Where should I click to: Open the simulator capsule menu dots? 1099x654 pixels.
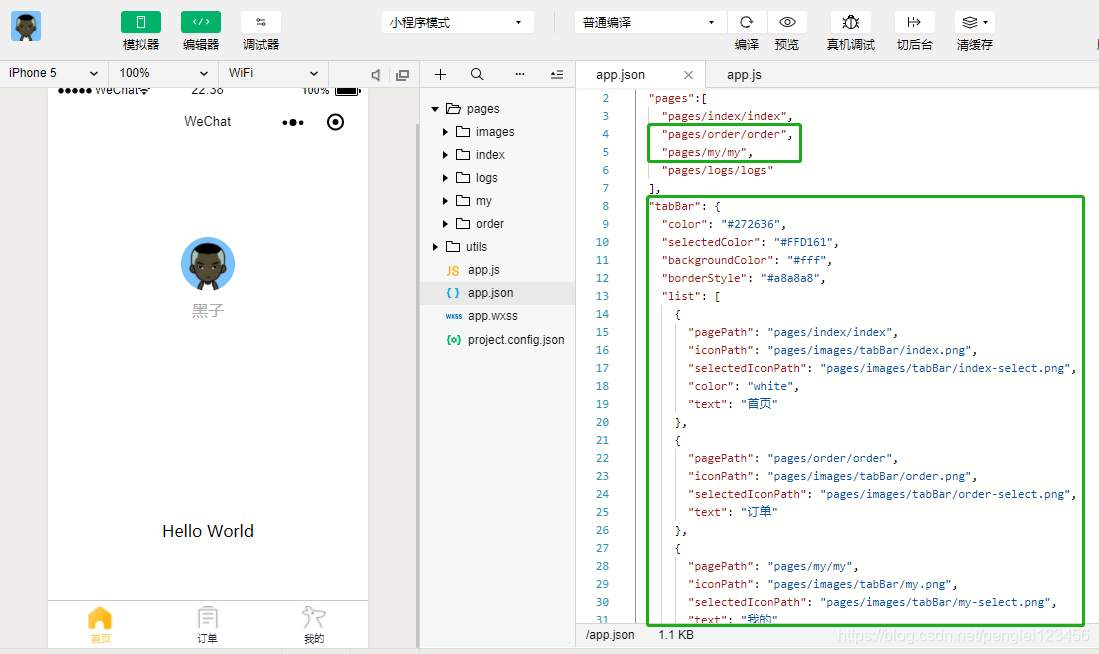pyautogui.click(x=293, y=122)
